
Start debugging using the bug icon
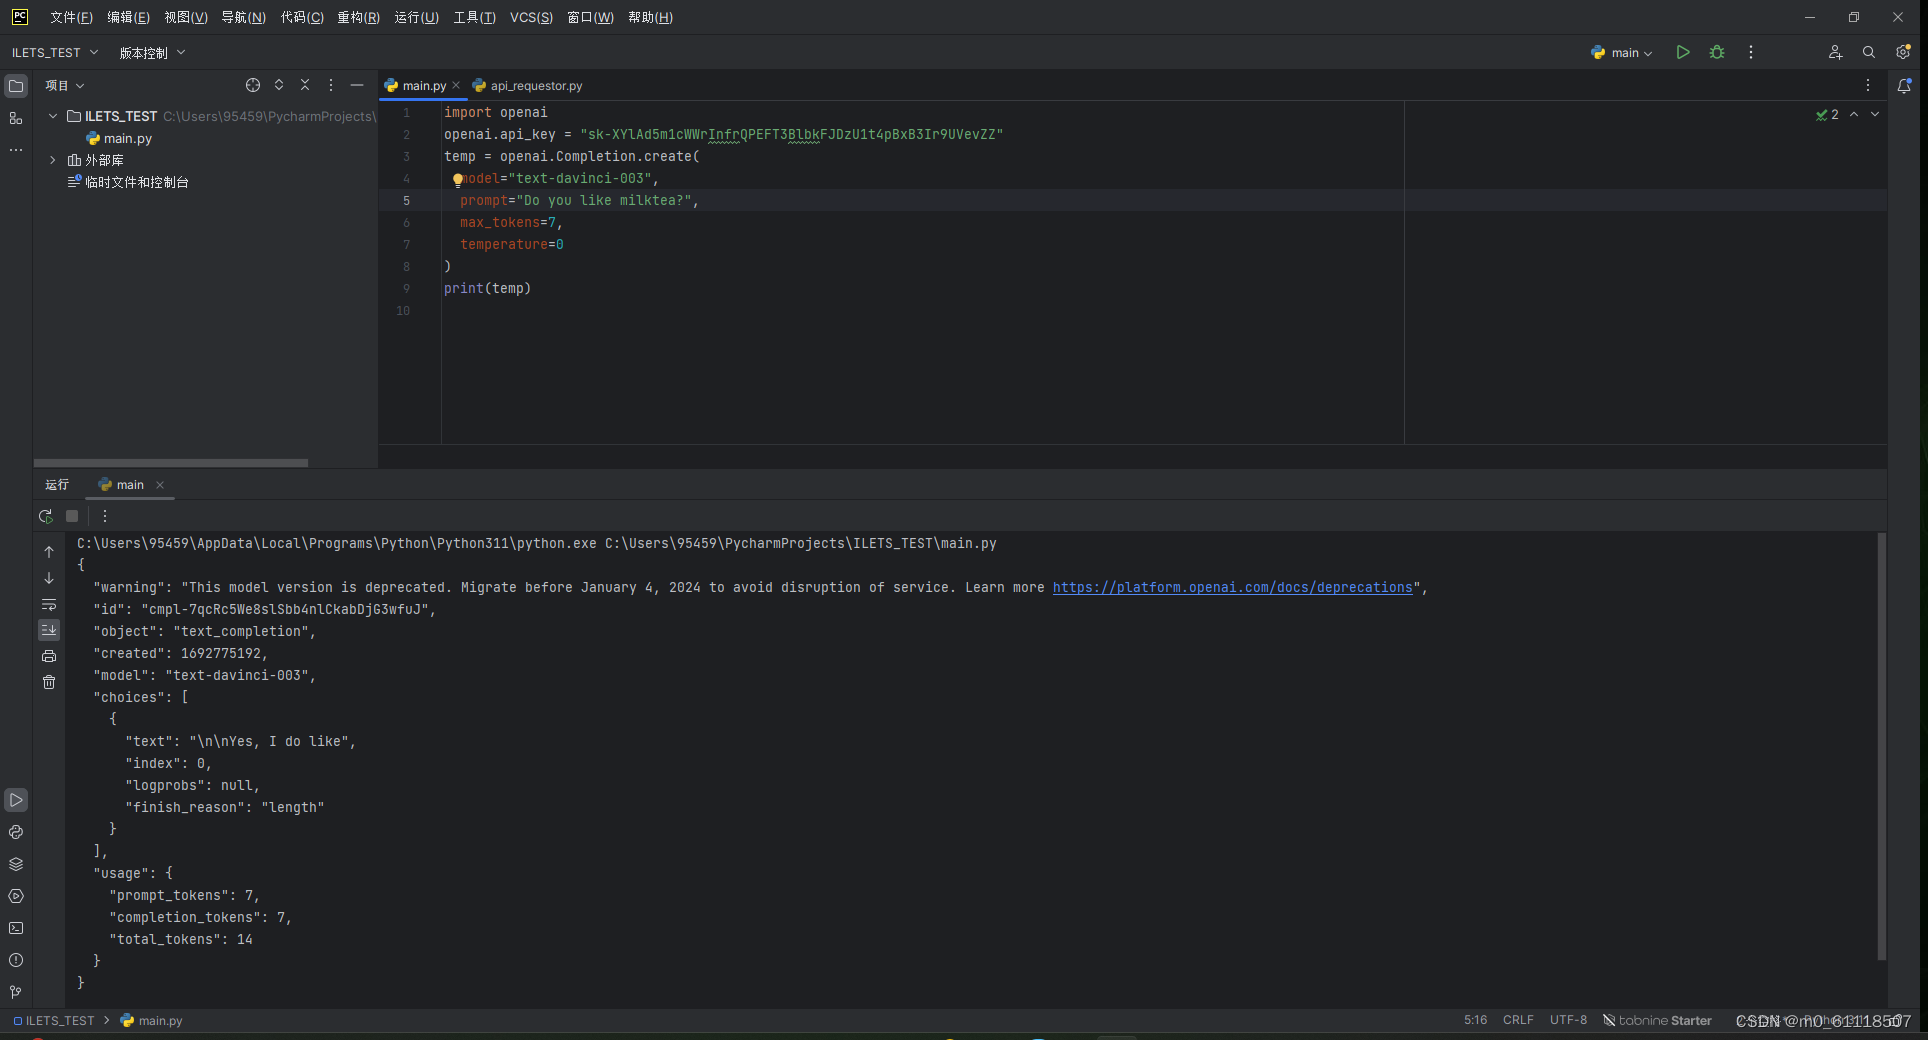click(x=1717, y=52)
